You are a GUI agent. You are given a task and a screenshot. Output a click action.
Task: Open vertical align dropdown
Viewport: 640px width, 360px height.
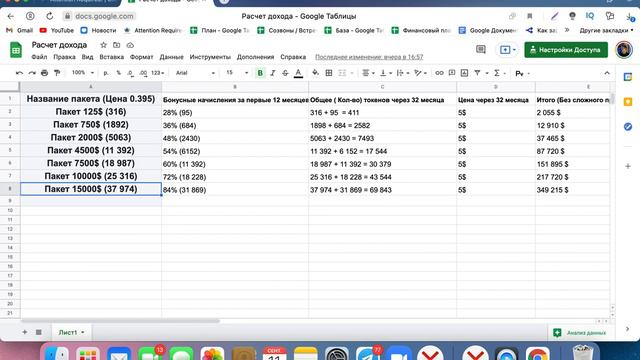point(386,73)
